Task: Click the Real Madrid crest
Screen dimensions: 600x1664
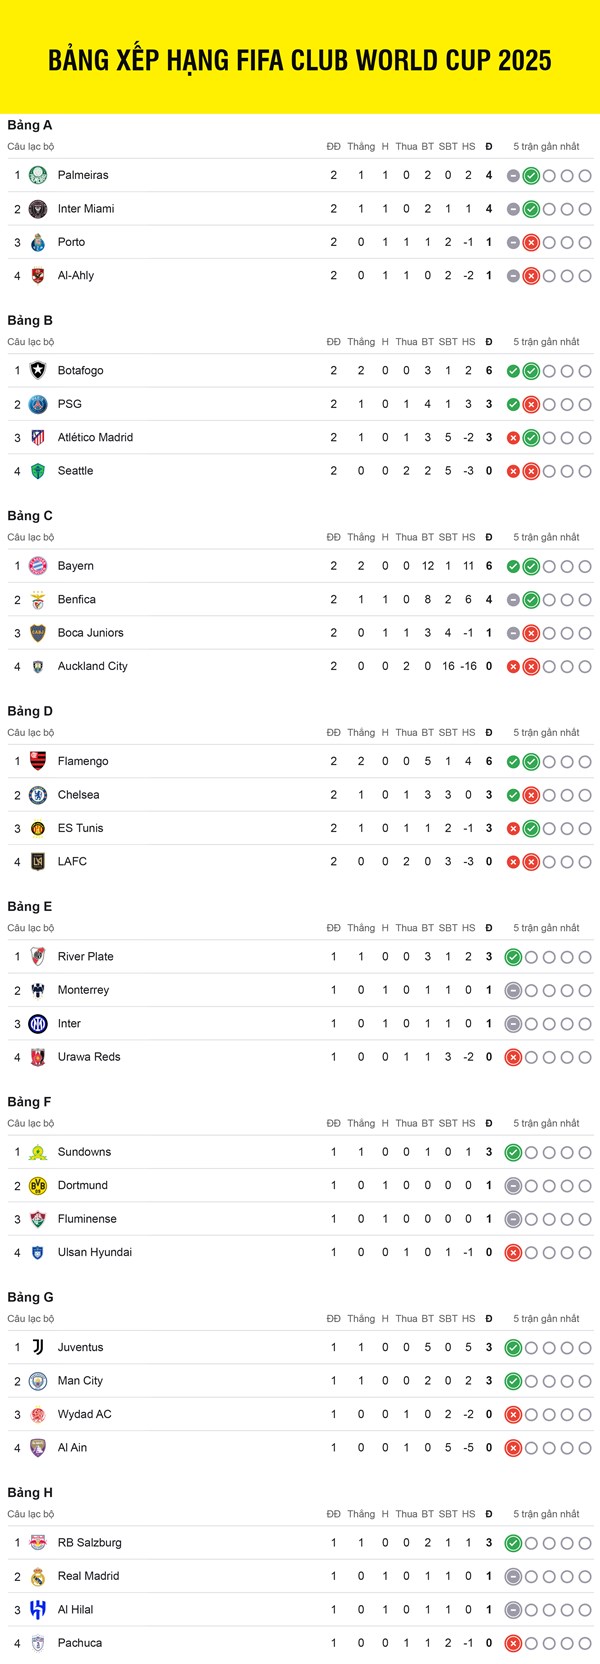Action: click(38, 1577)
